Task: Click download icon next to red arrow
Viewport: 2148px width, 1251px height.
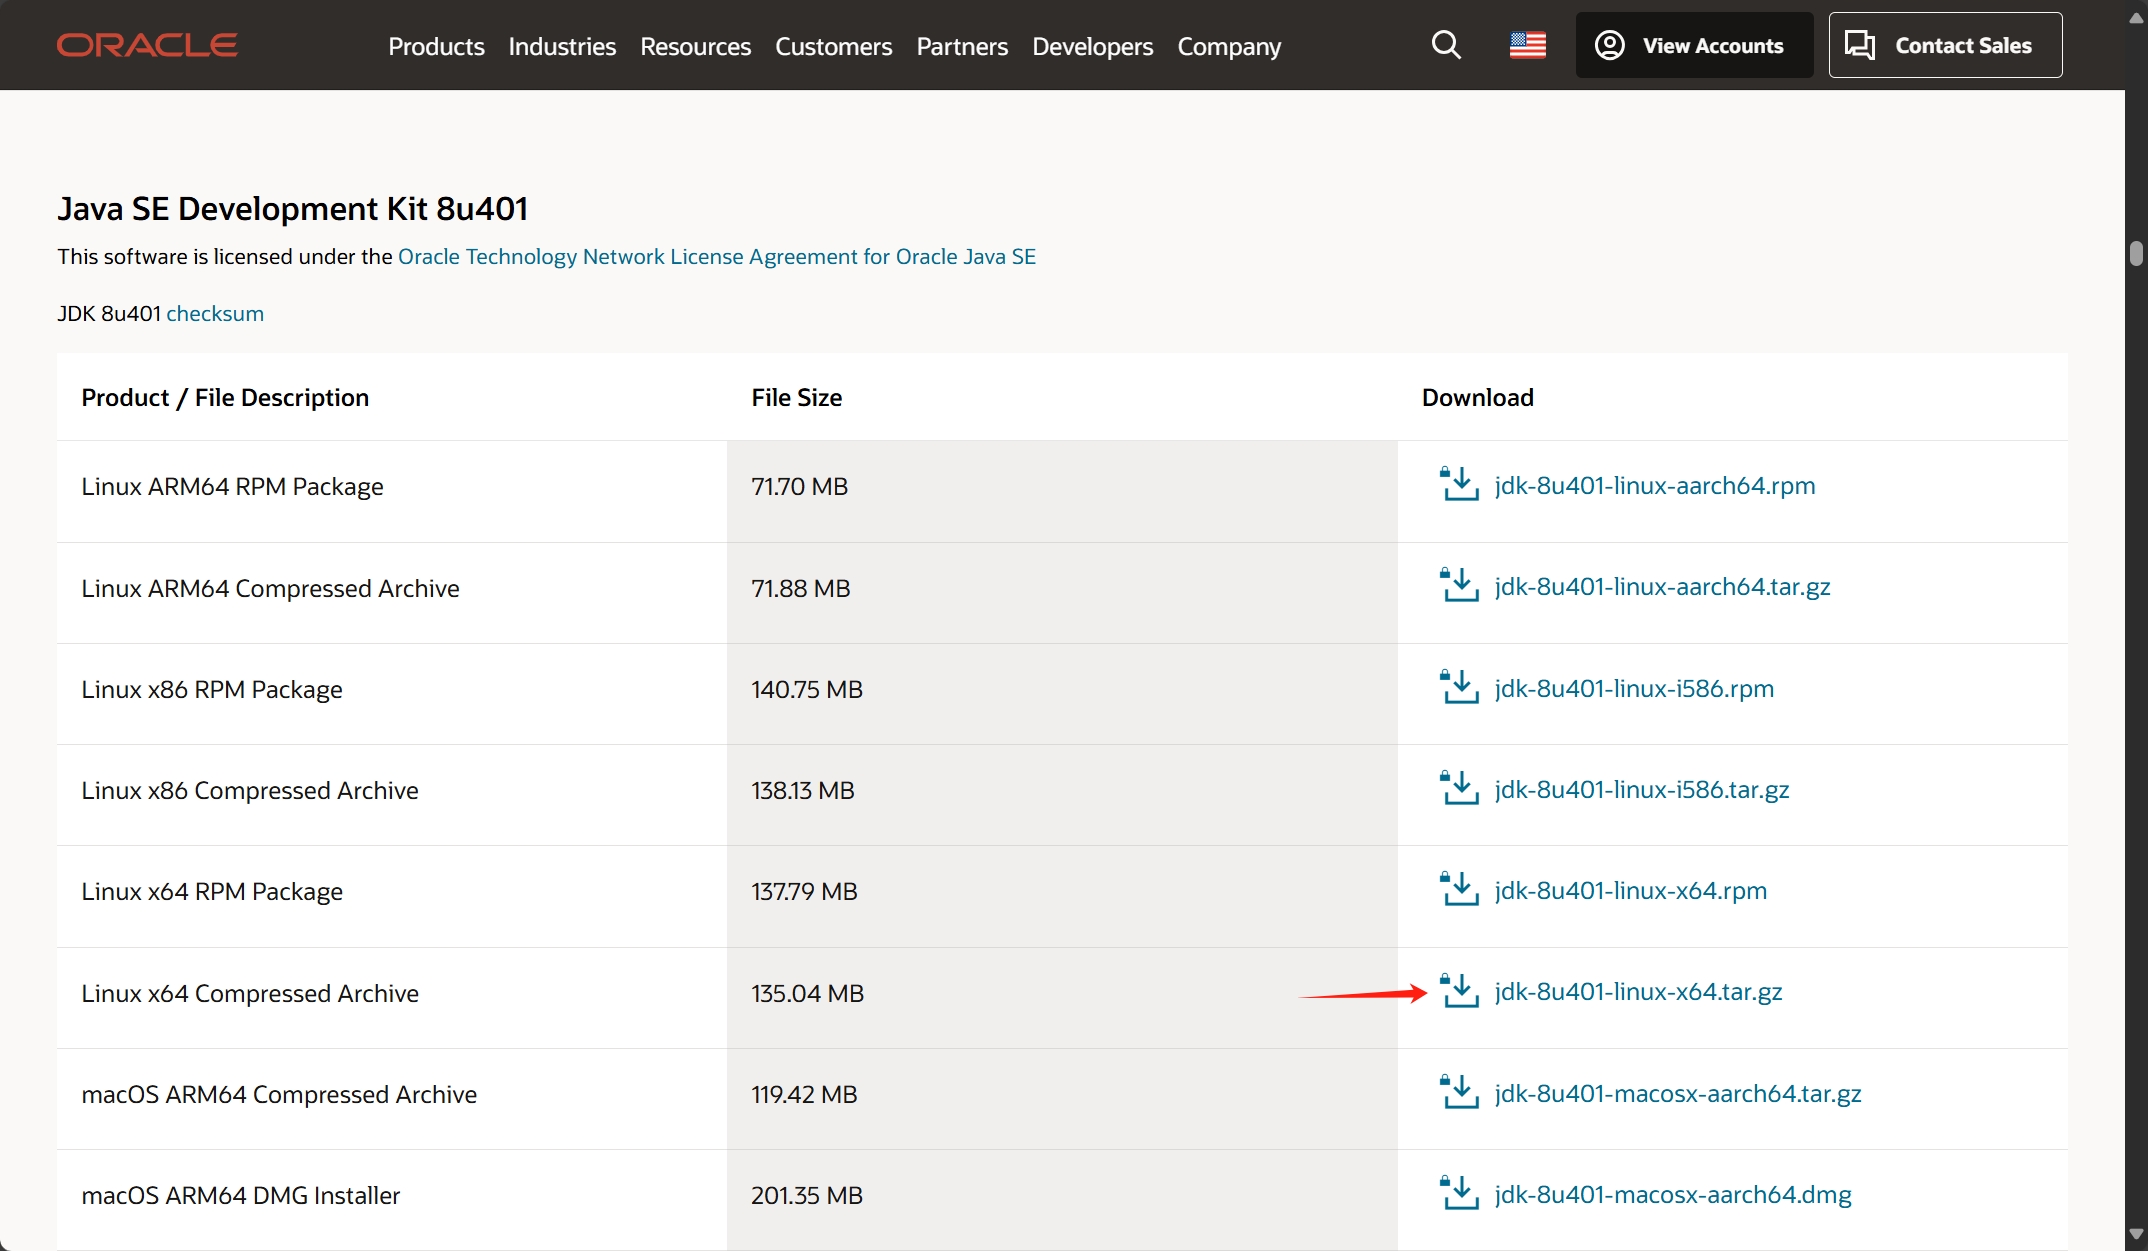Action: coord(1459,991)
